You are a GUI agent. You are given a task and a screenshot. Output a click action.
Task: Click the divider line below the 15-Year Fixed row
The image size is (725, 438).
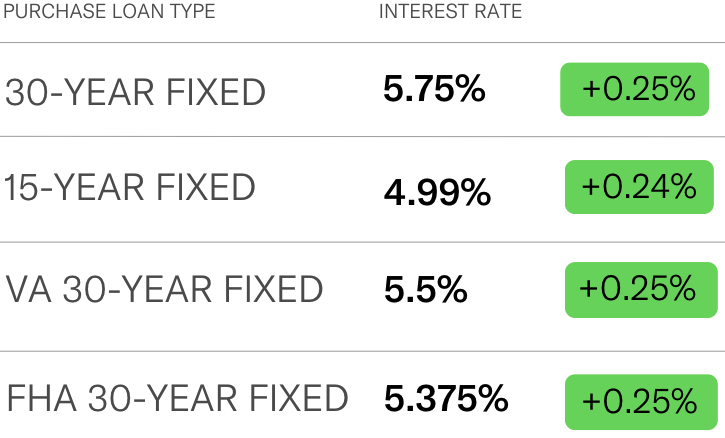pos(362,242)
